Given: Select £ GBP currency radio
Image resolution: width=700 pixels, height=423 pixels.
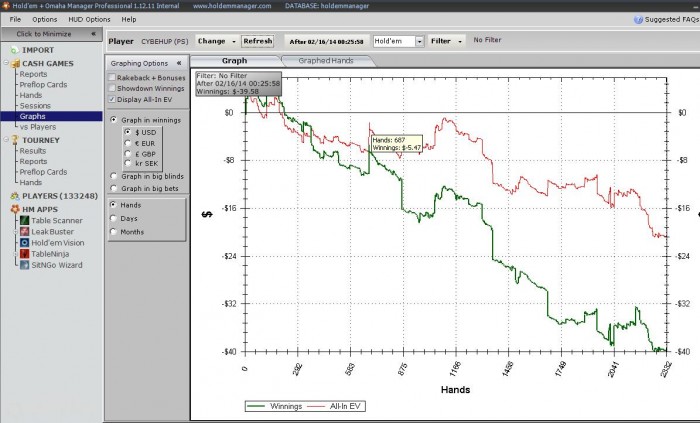Looking at the screenshot, I should 128,153.
